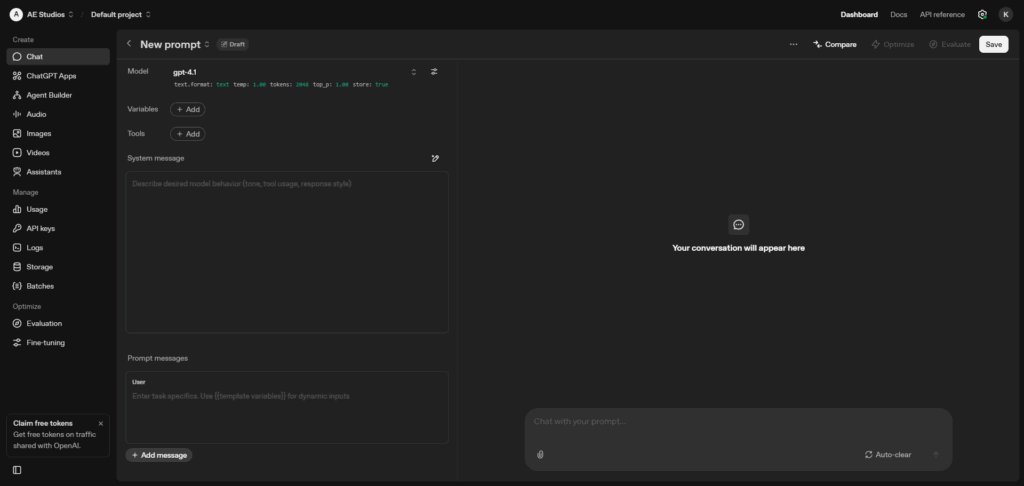Open the user profile avatar K
The height and width of the screenshot is (486, 1024).
point(1006,14)
